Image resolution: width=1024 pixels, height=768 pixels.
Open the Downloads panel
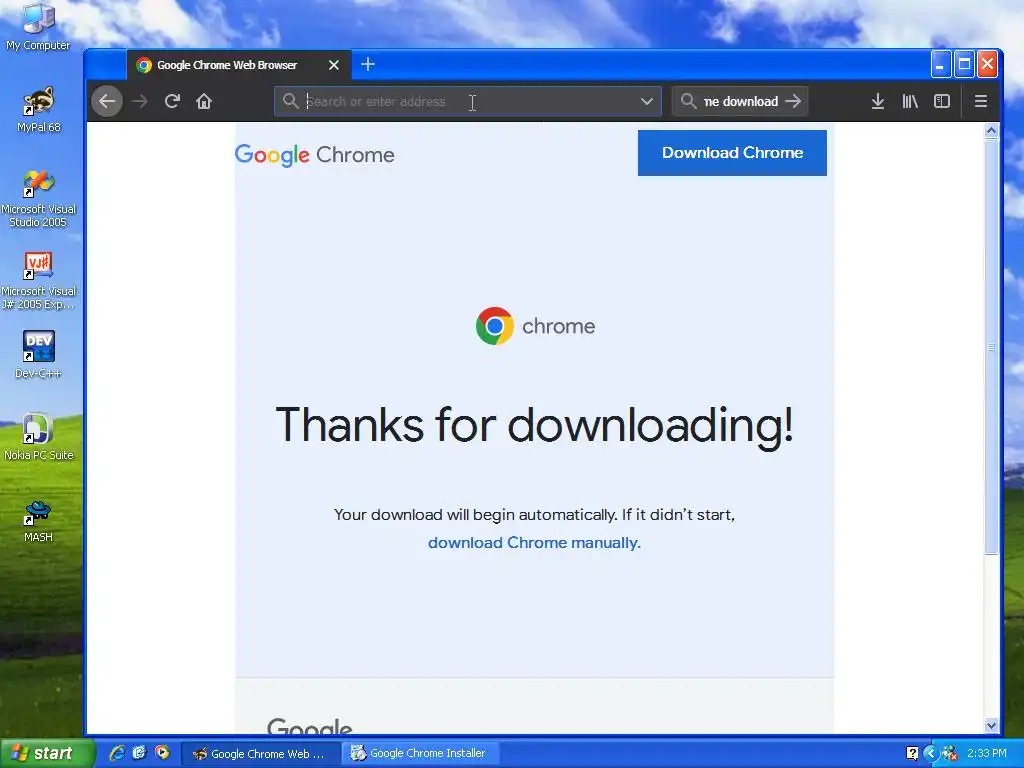[878, 101]
